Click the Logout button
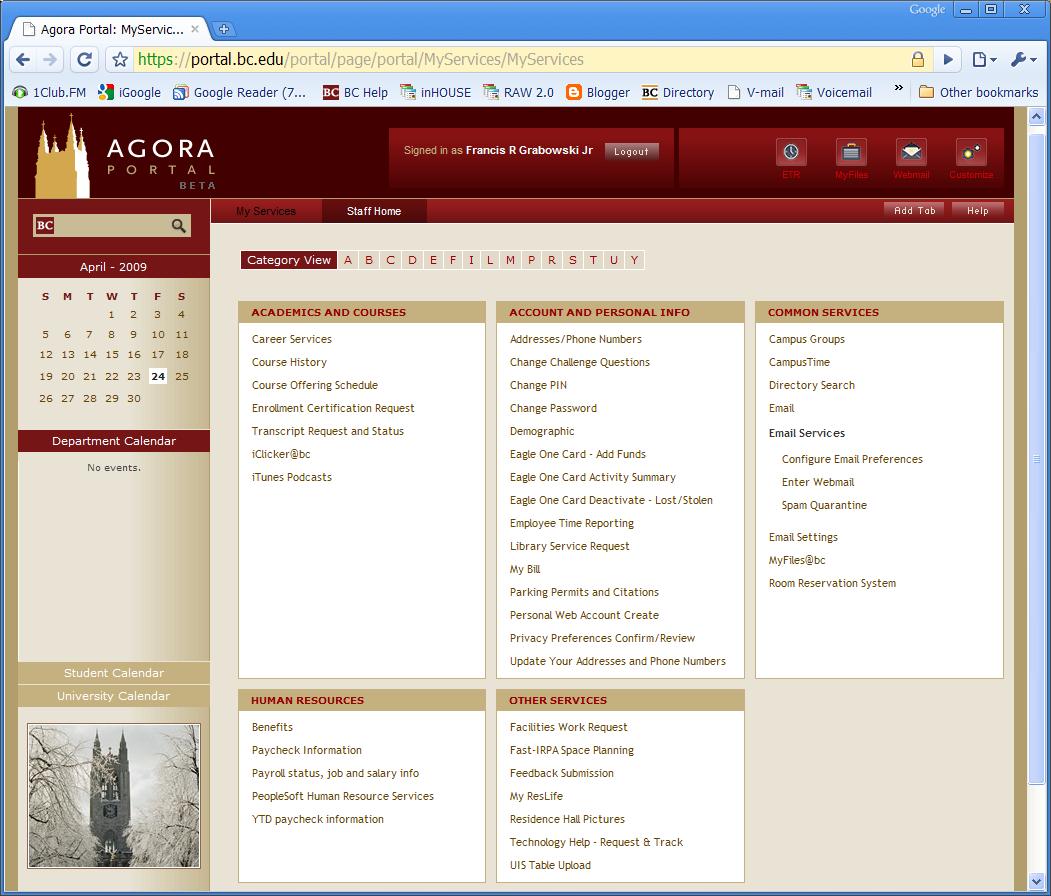1051x896 pixels. click(x=631, y=151)
